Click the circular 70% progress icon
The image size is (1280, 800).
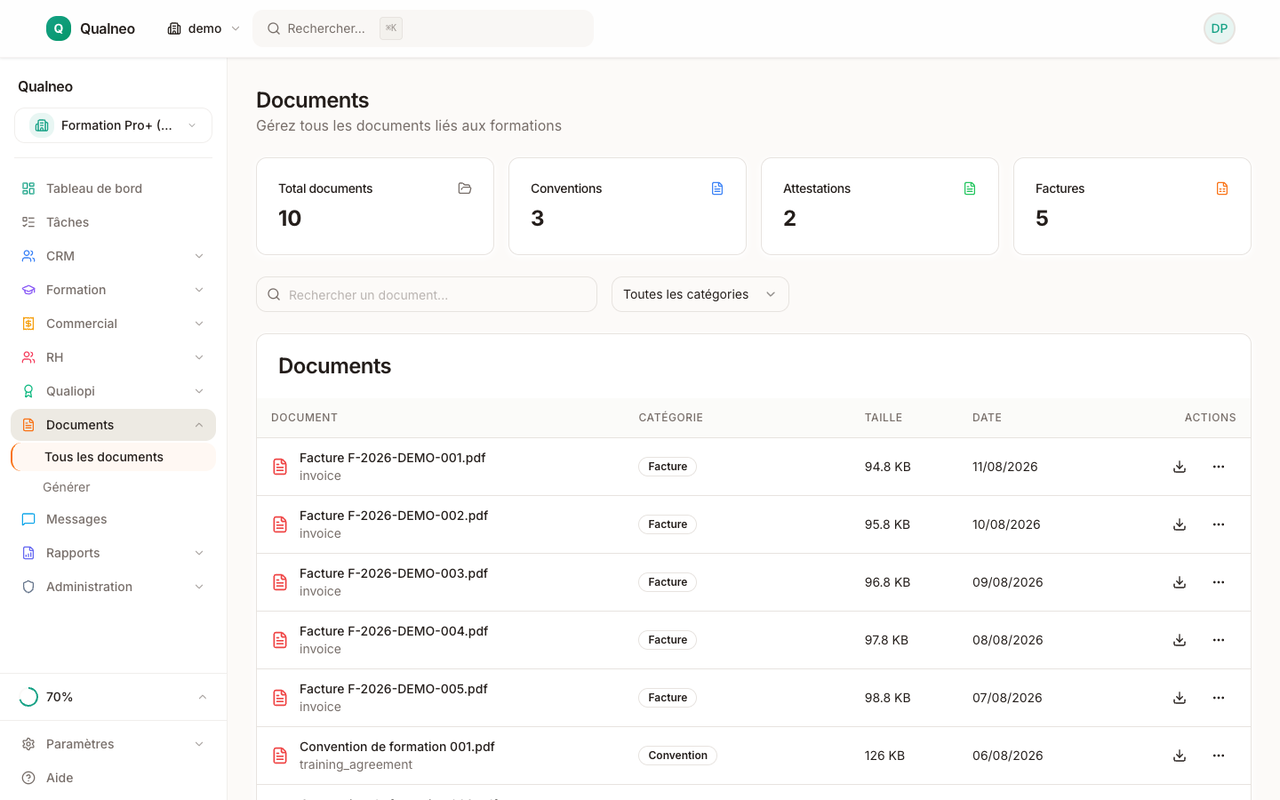28,697
